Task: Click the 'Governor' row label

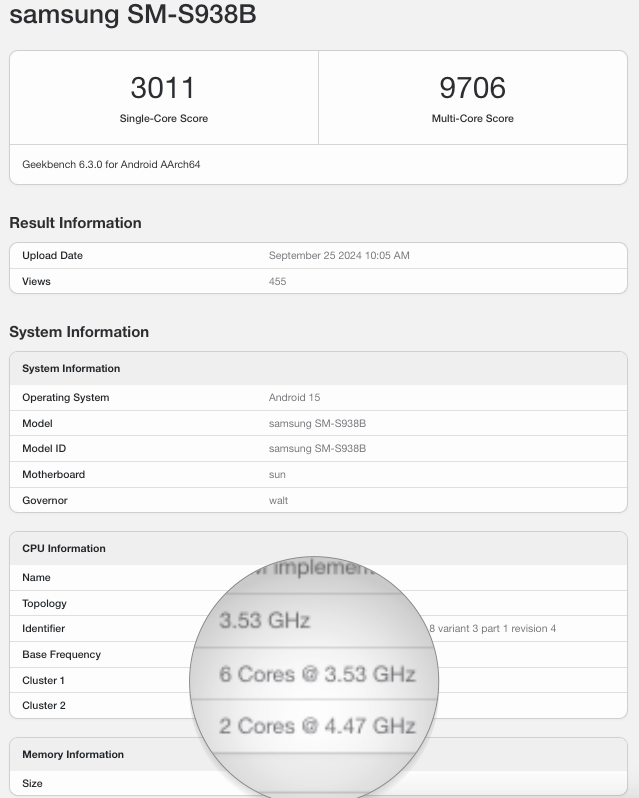Action: [45, 500]
